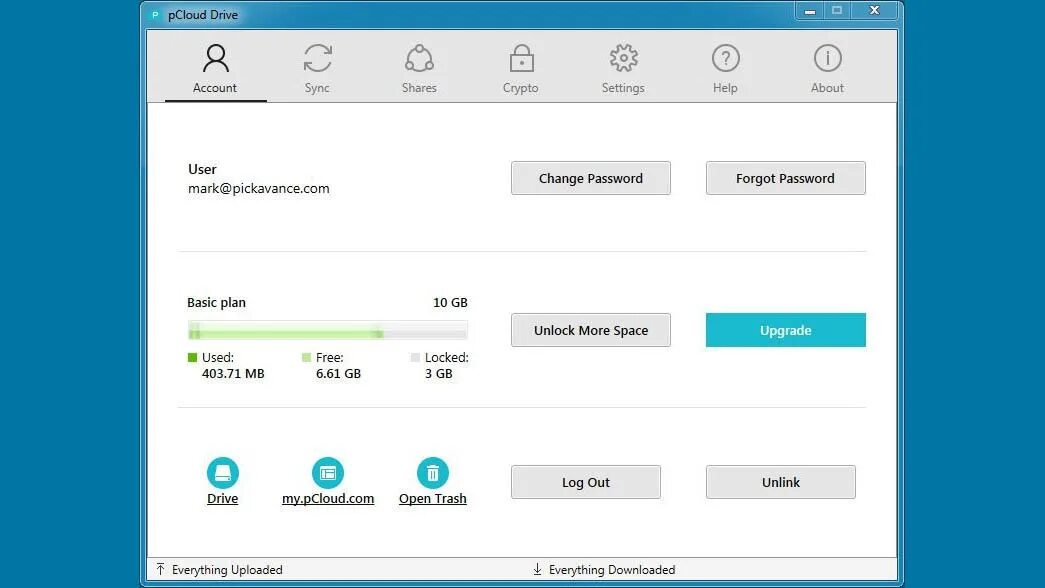Click the dark green Used legend swatch
1045x588 pixels.
click(193, 357)
